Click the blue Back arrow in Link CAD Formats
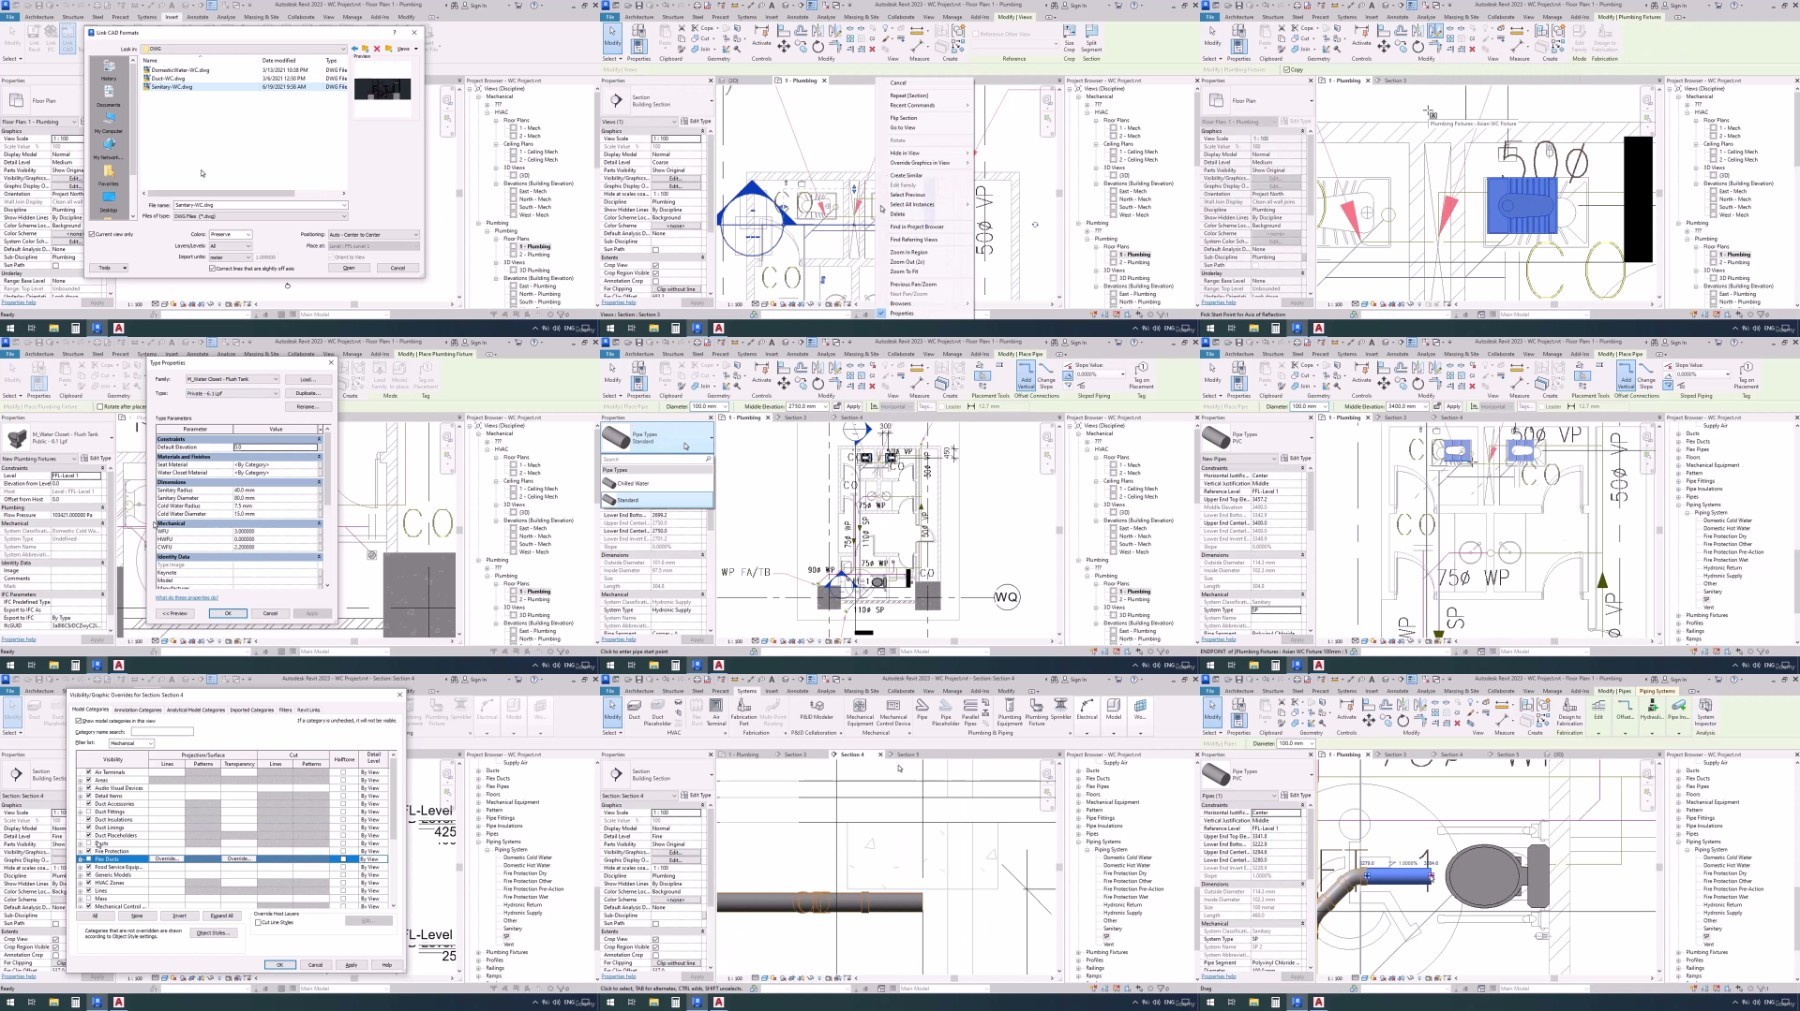The image size is (1800, 1011). 355,49
